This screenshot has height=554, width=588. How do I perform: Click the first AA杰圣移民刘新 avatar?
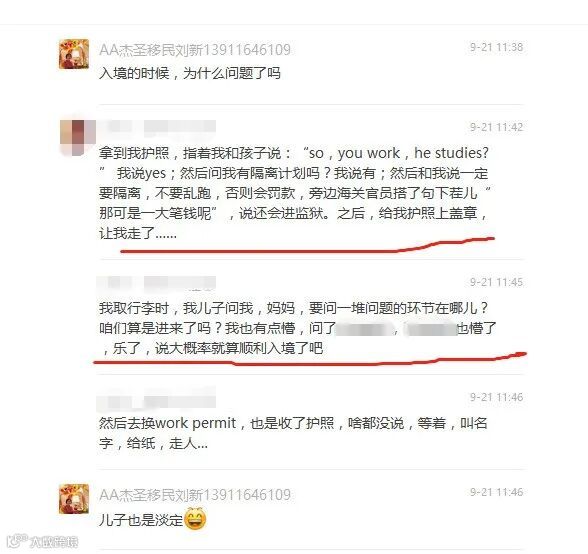pos(74,54)
